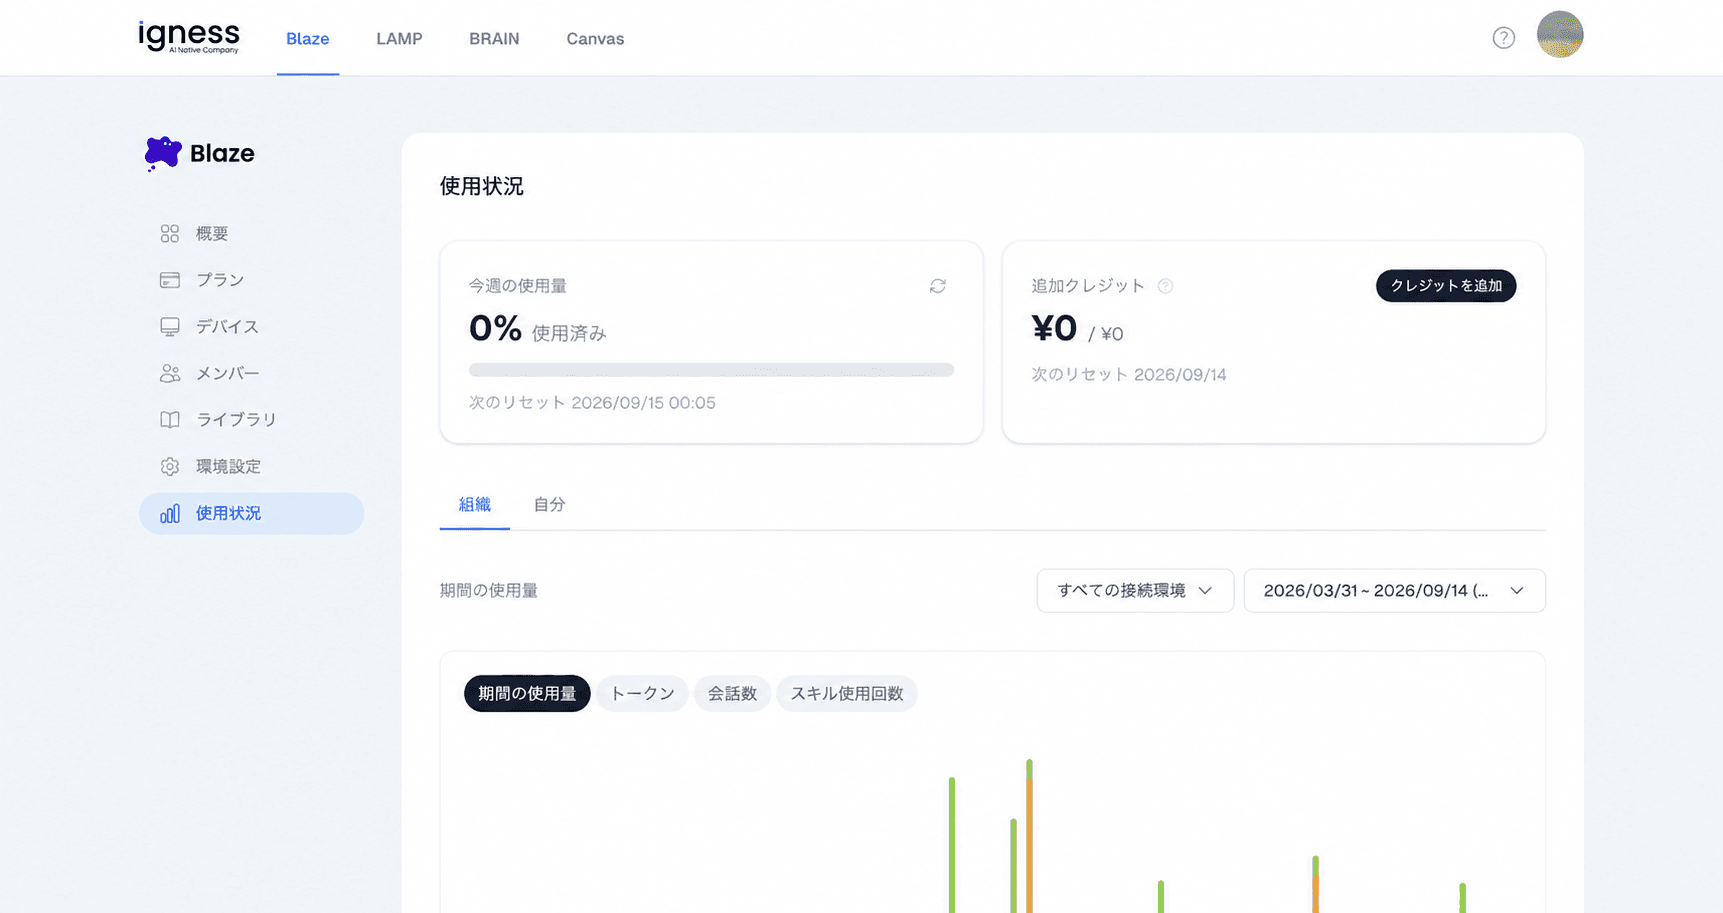Open the LAMP top navigation item
This screenshot has width=1723, height=913.
point(399,39)
